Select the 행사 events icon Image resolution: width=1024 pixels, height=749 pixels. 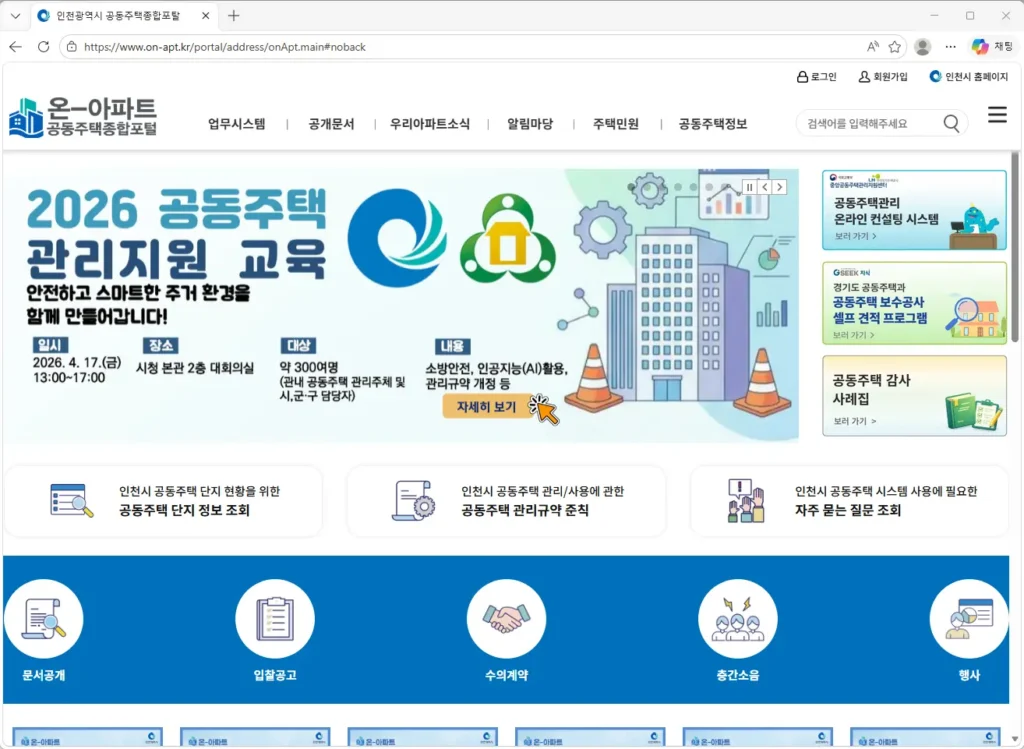[x=968, y=616]
